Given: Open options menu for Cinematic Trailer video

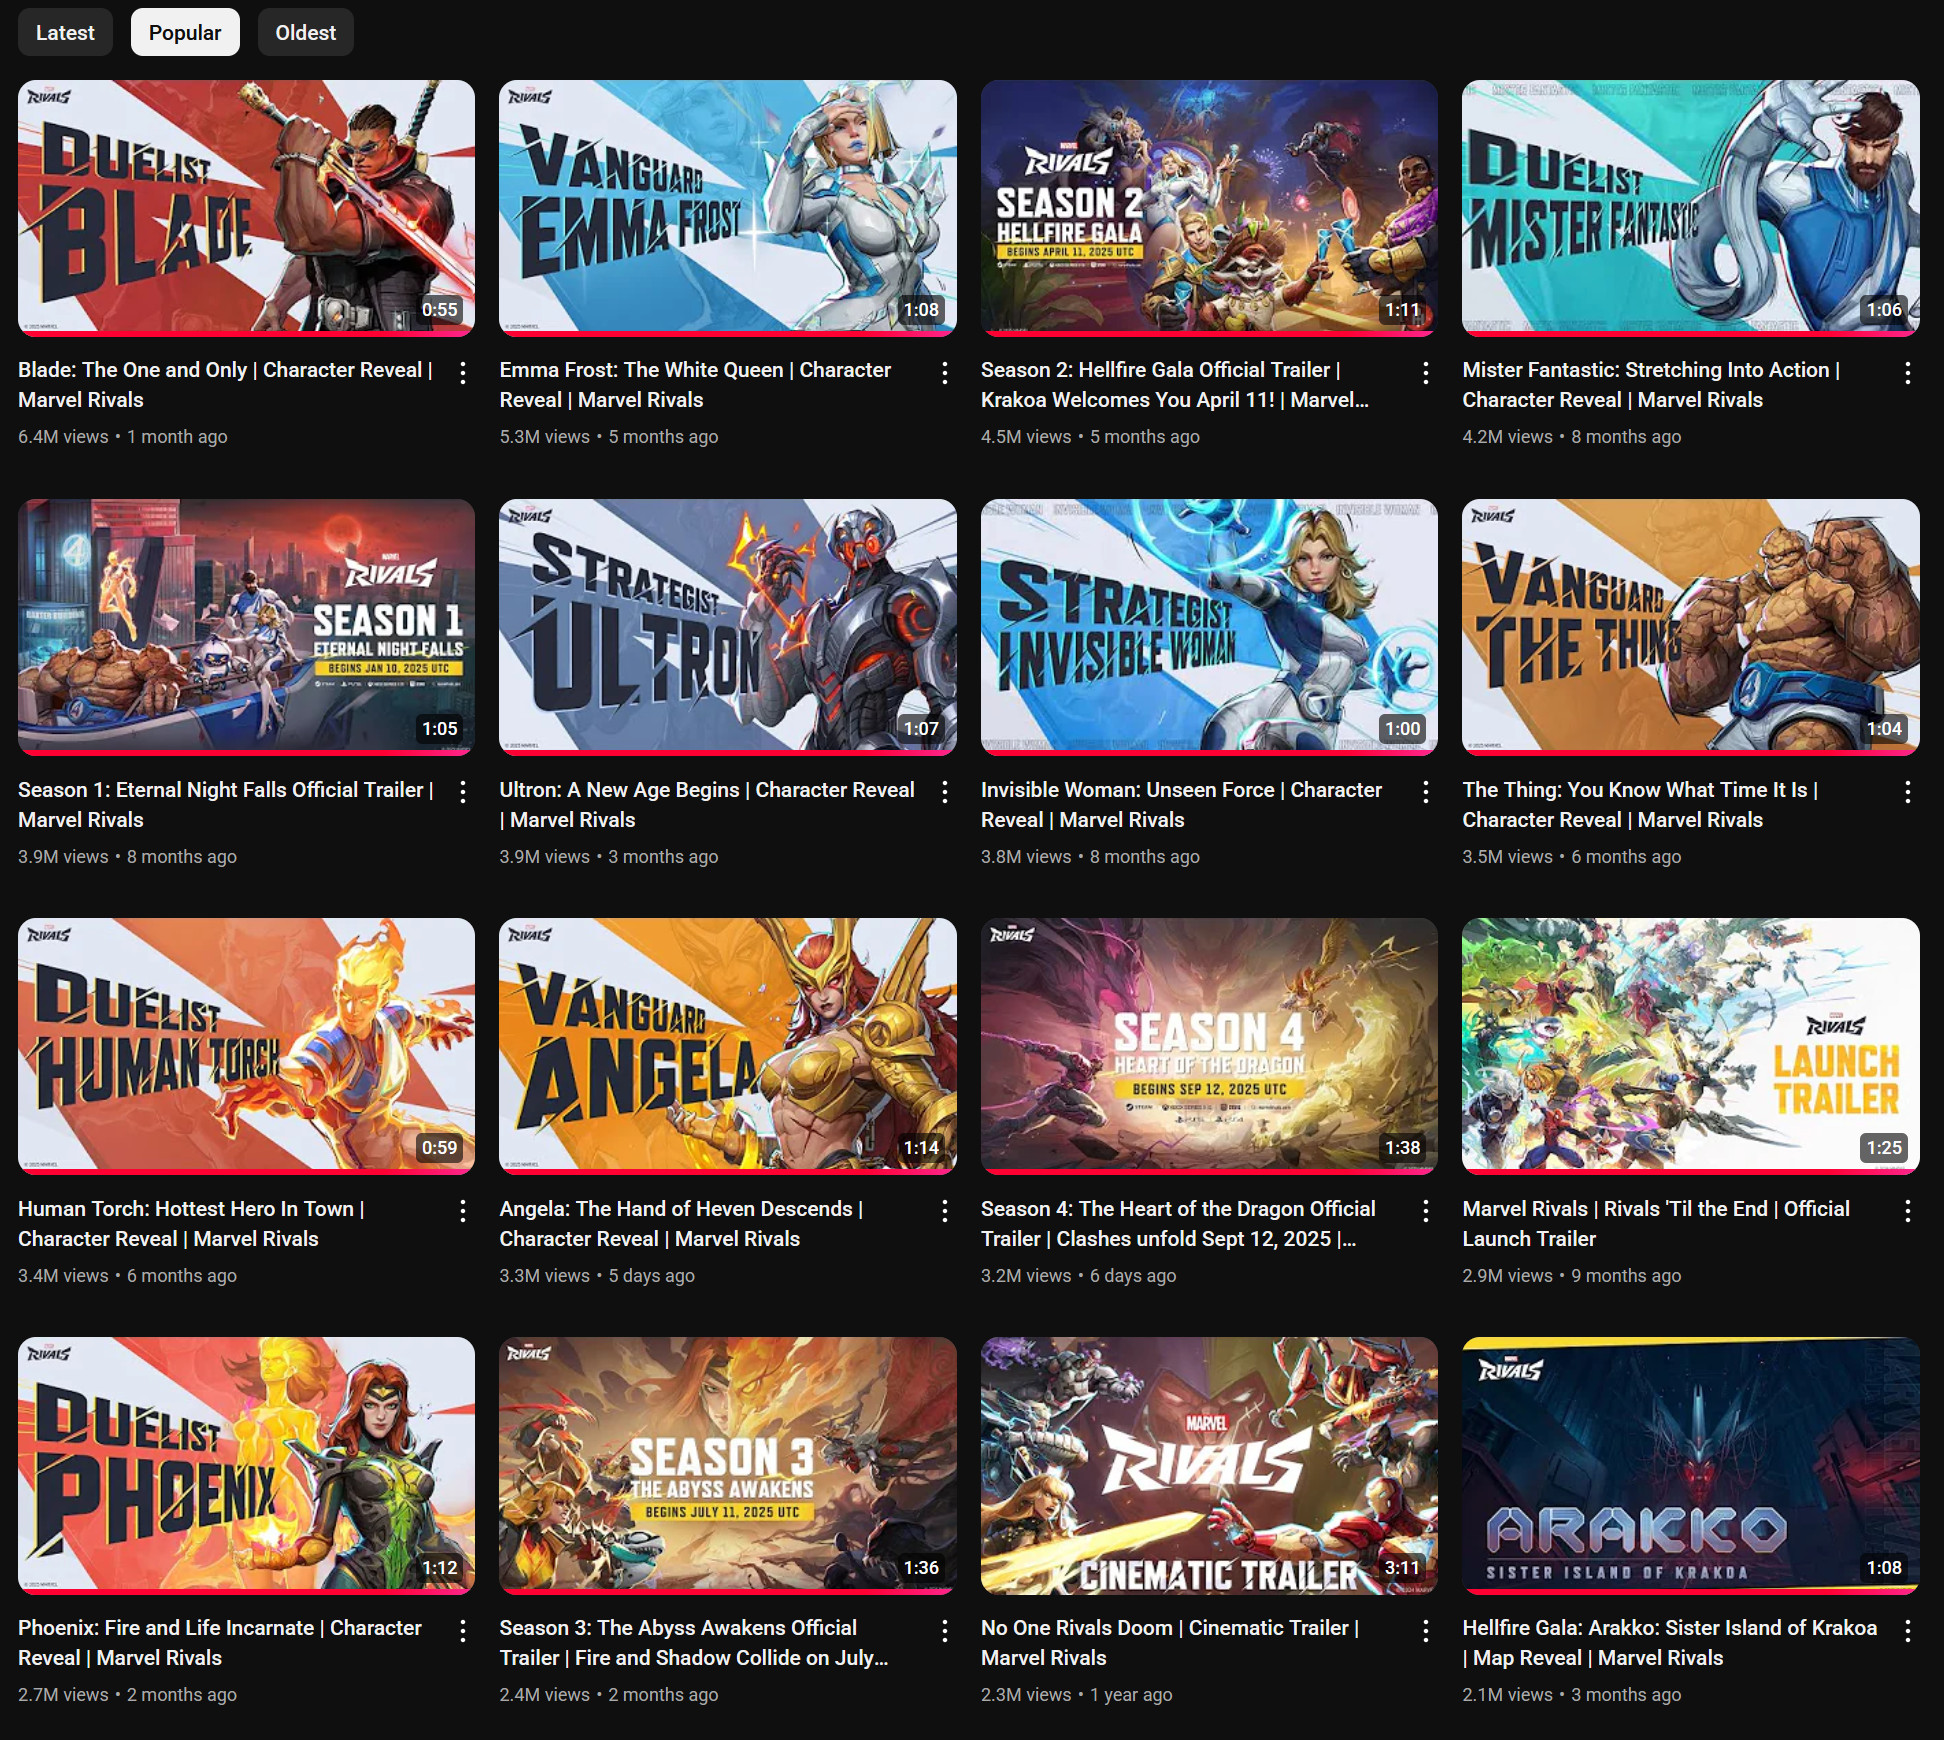Looking at the screenshot, I should point(1425,1631).
